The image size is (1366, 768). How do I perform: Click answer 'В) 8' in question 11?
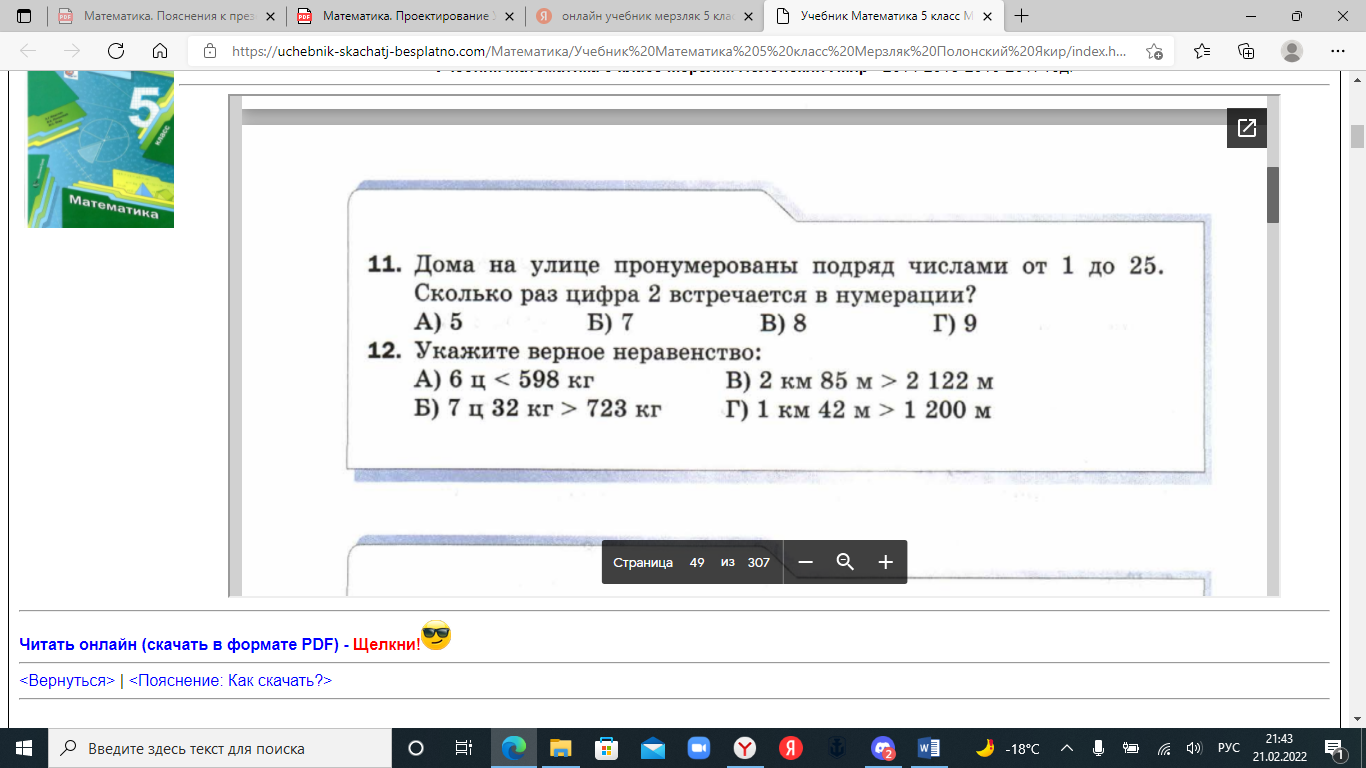click(x=784, y=323)
